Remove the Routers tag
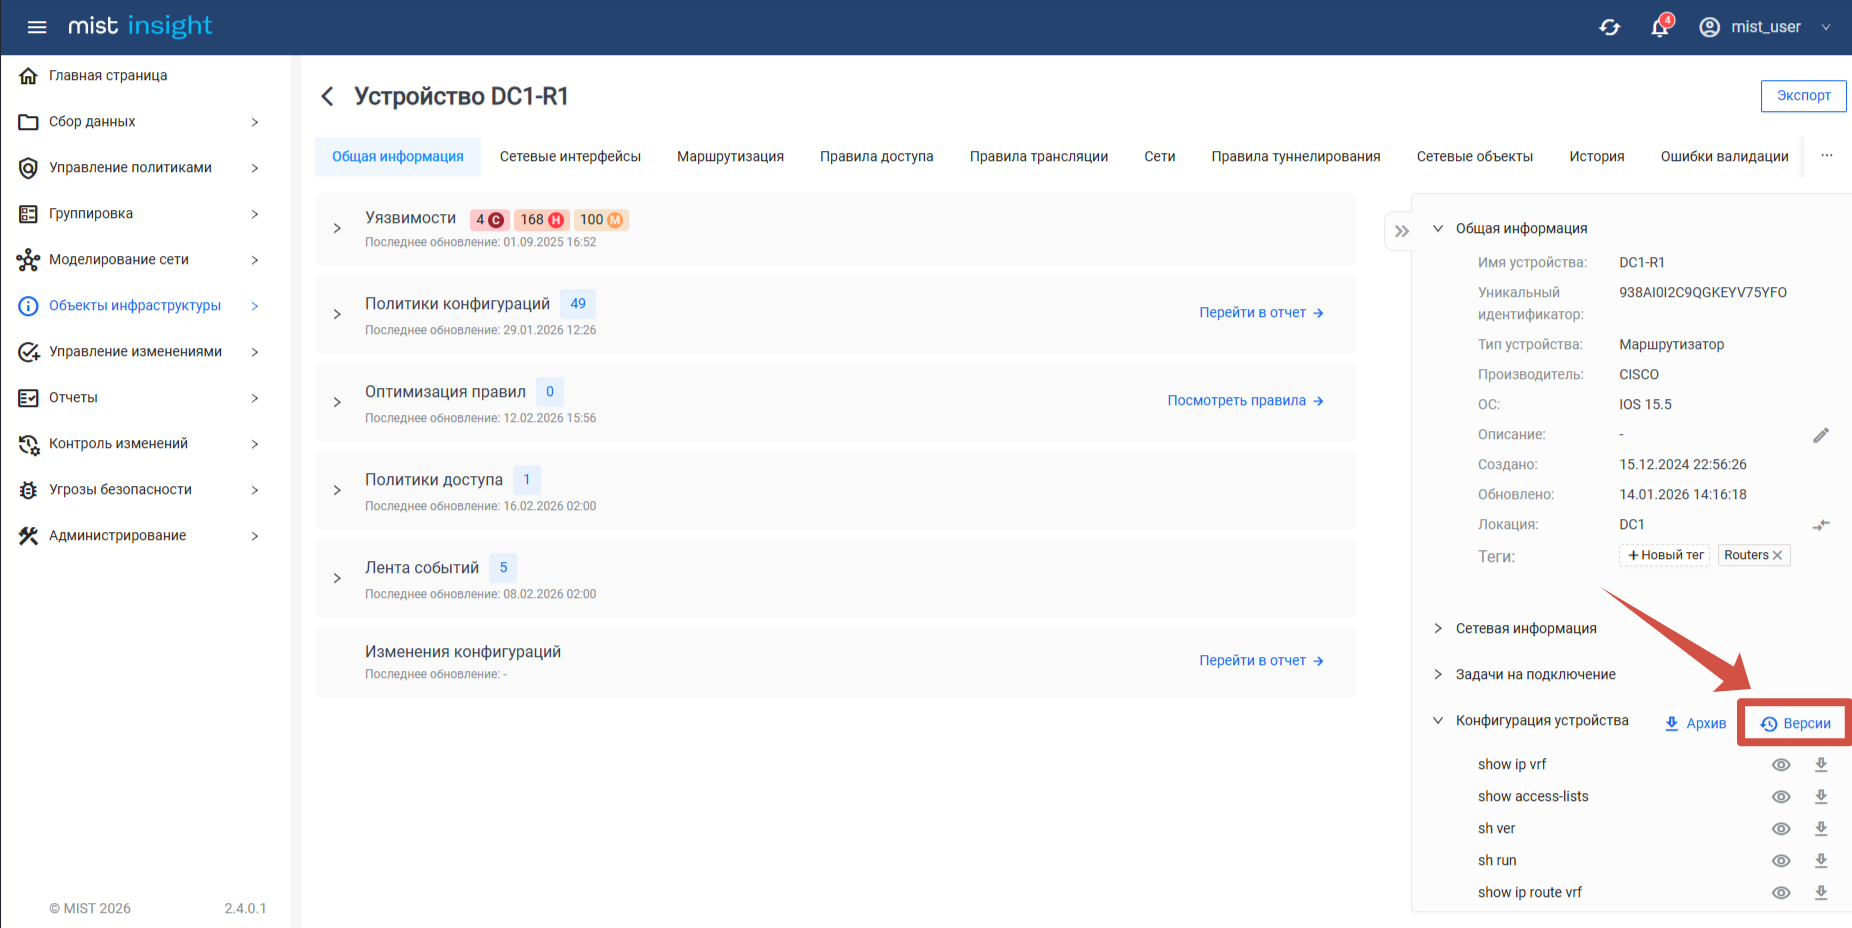The width and height of the screenshot is (1852, 928). coord(1777,555)
